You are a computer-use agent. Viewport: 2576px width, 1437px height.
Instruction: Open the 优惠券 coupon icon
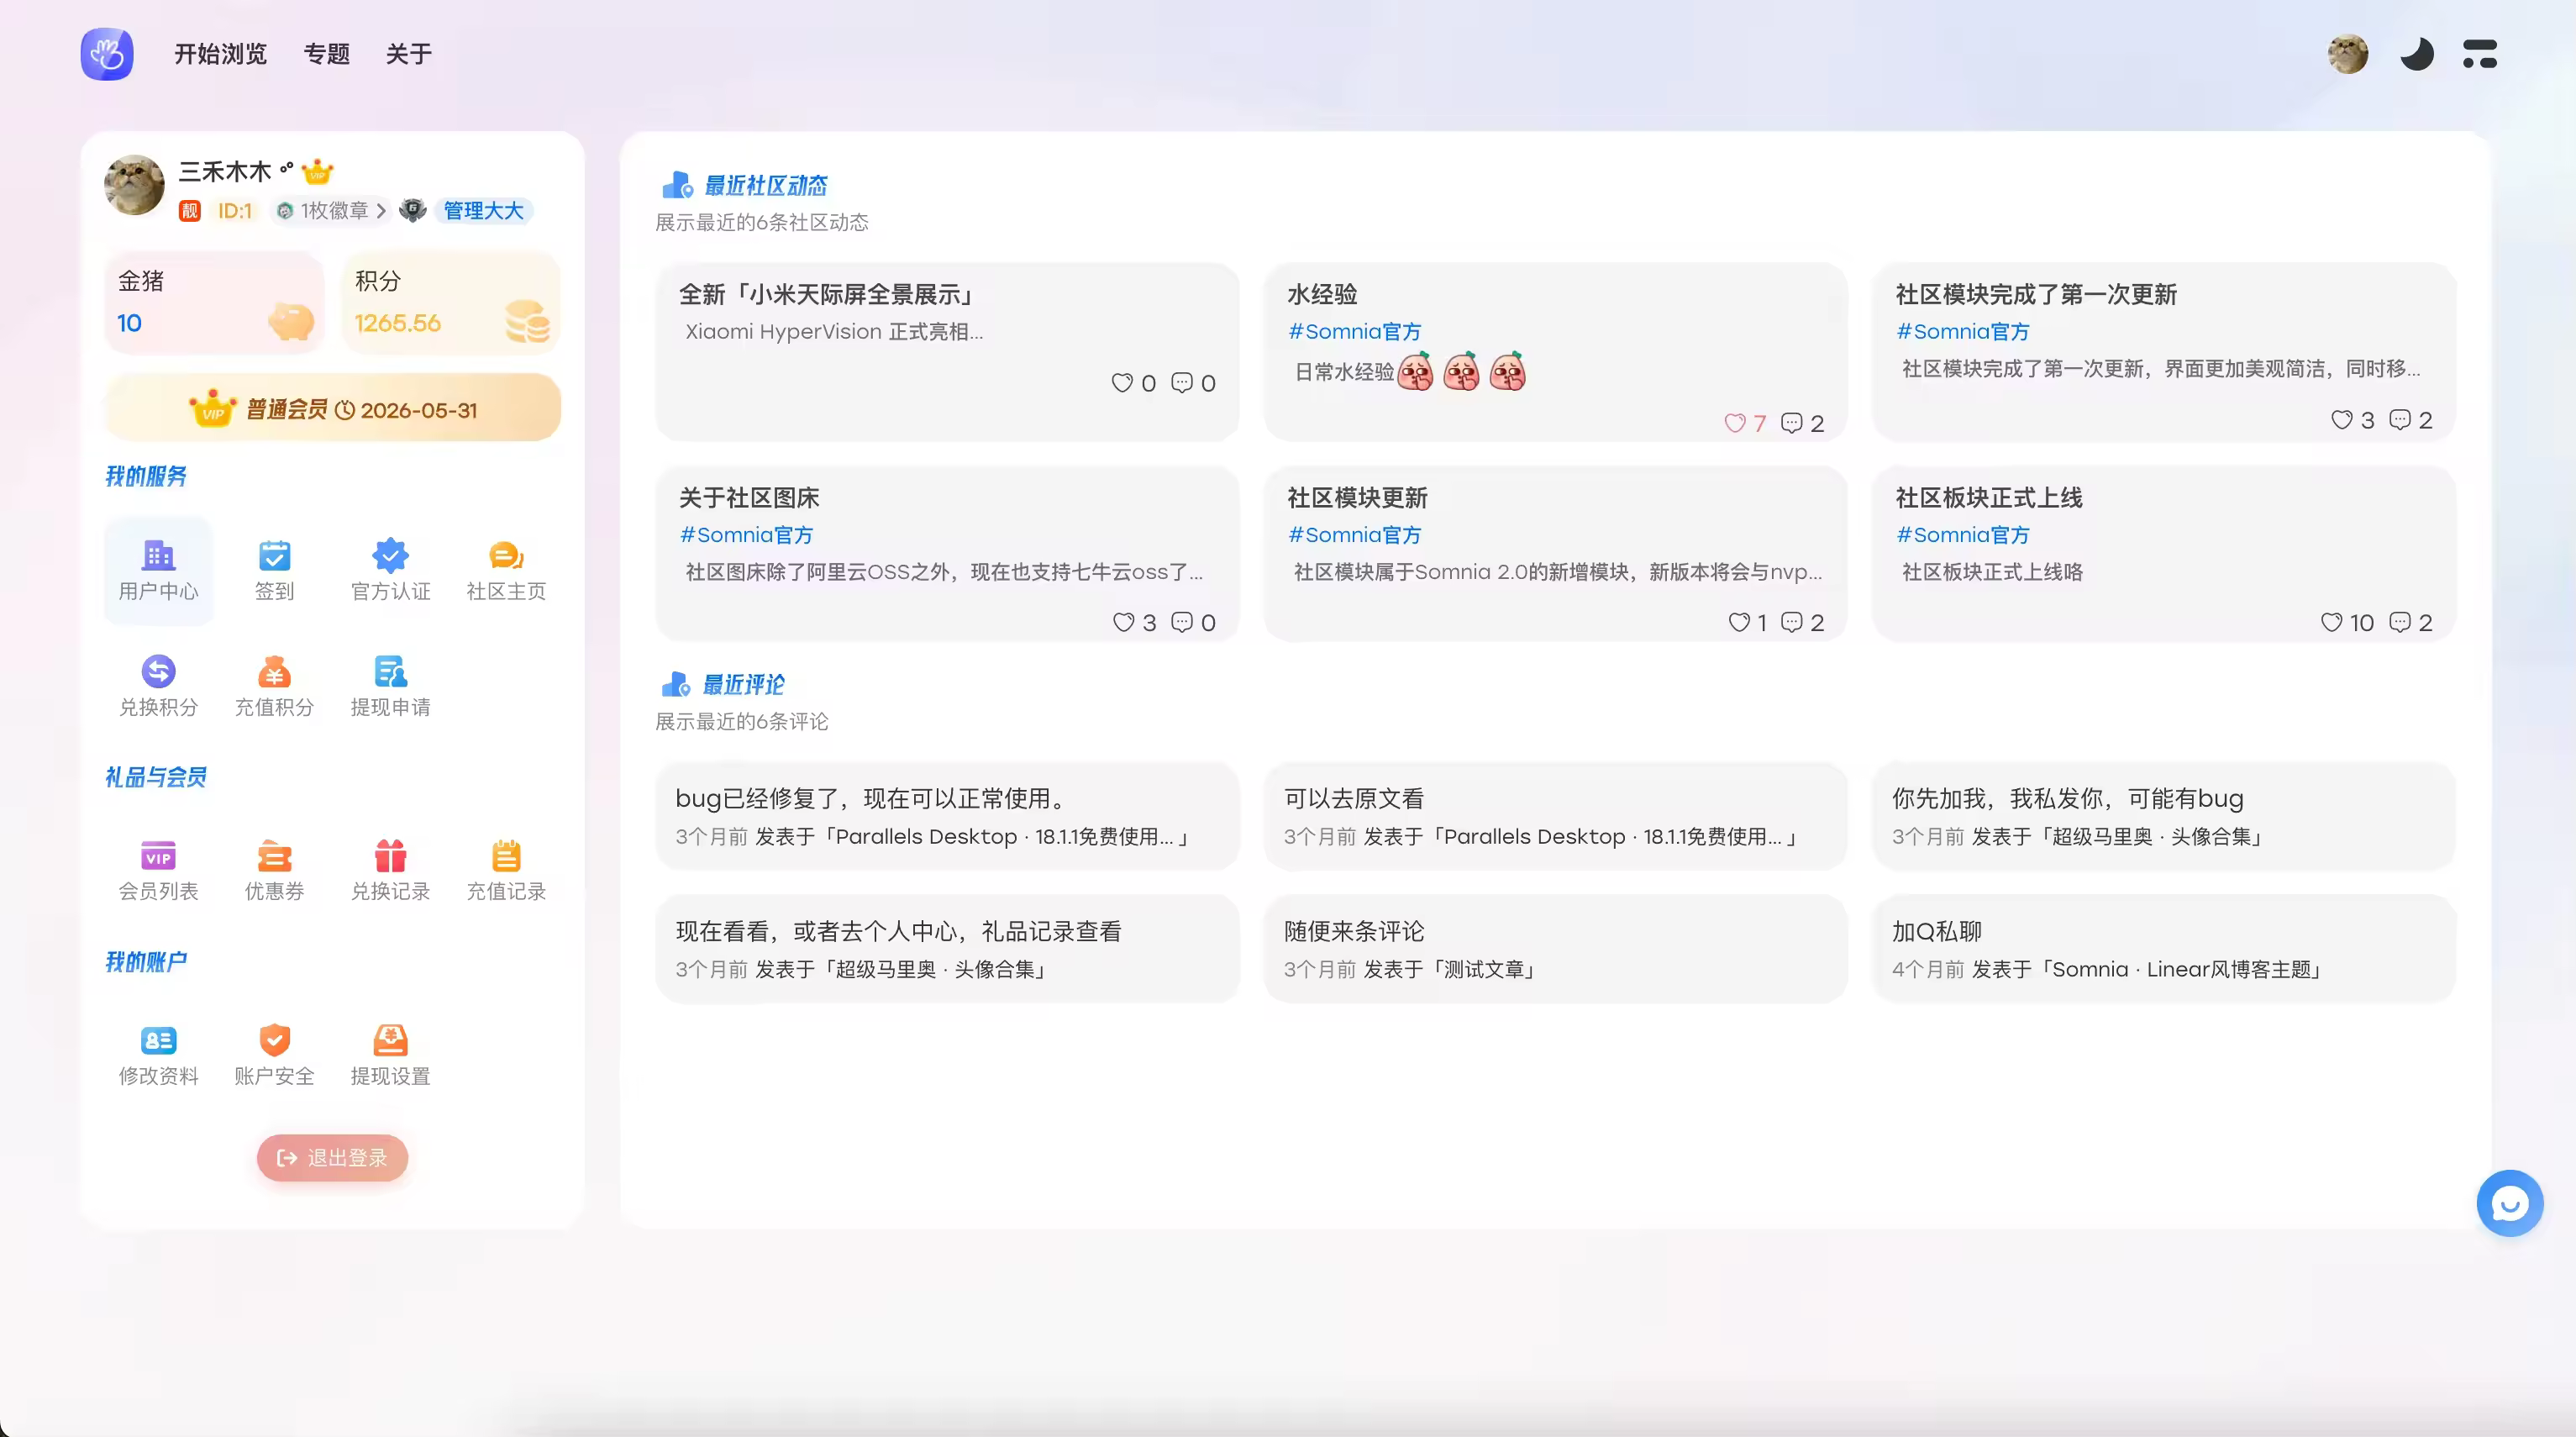pos(274,857)
